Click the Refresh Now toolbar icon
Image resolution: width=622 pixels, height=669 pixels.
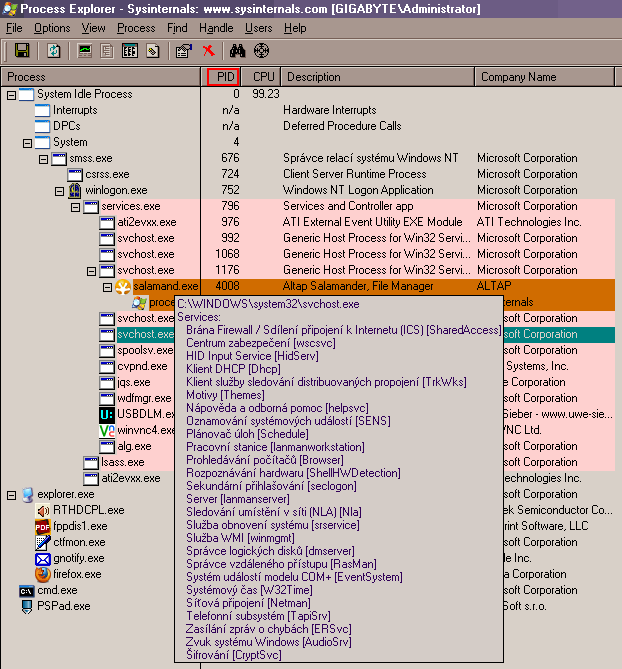click(x=53, y=50)
